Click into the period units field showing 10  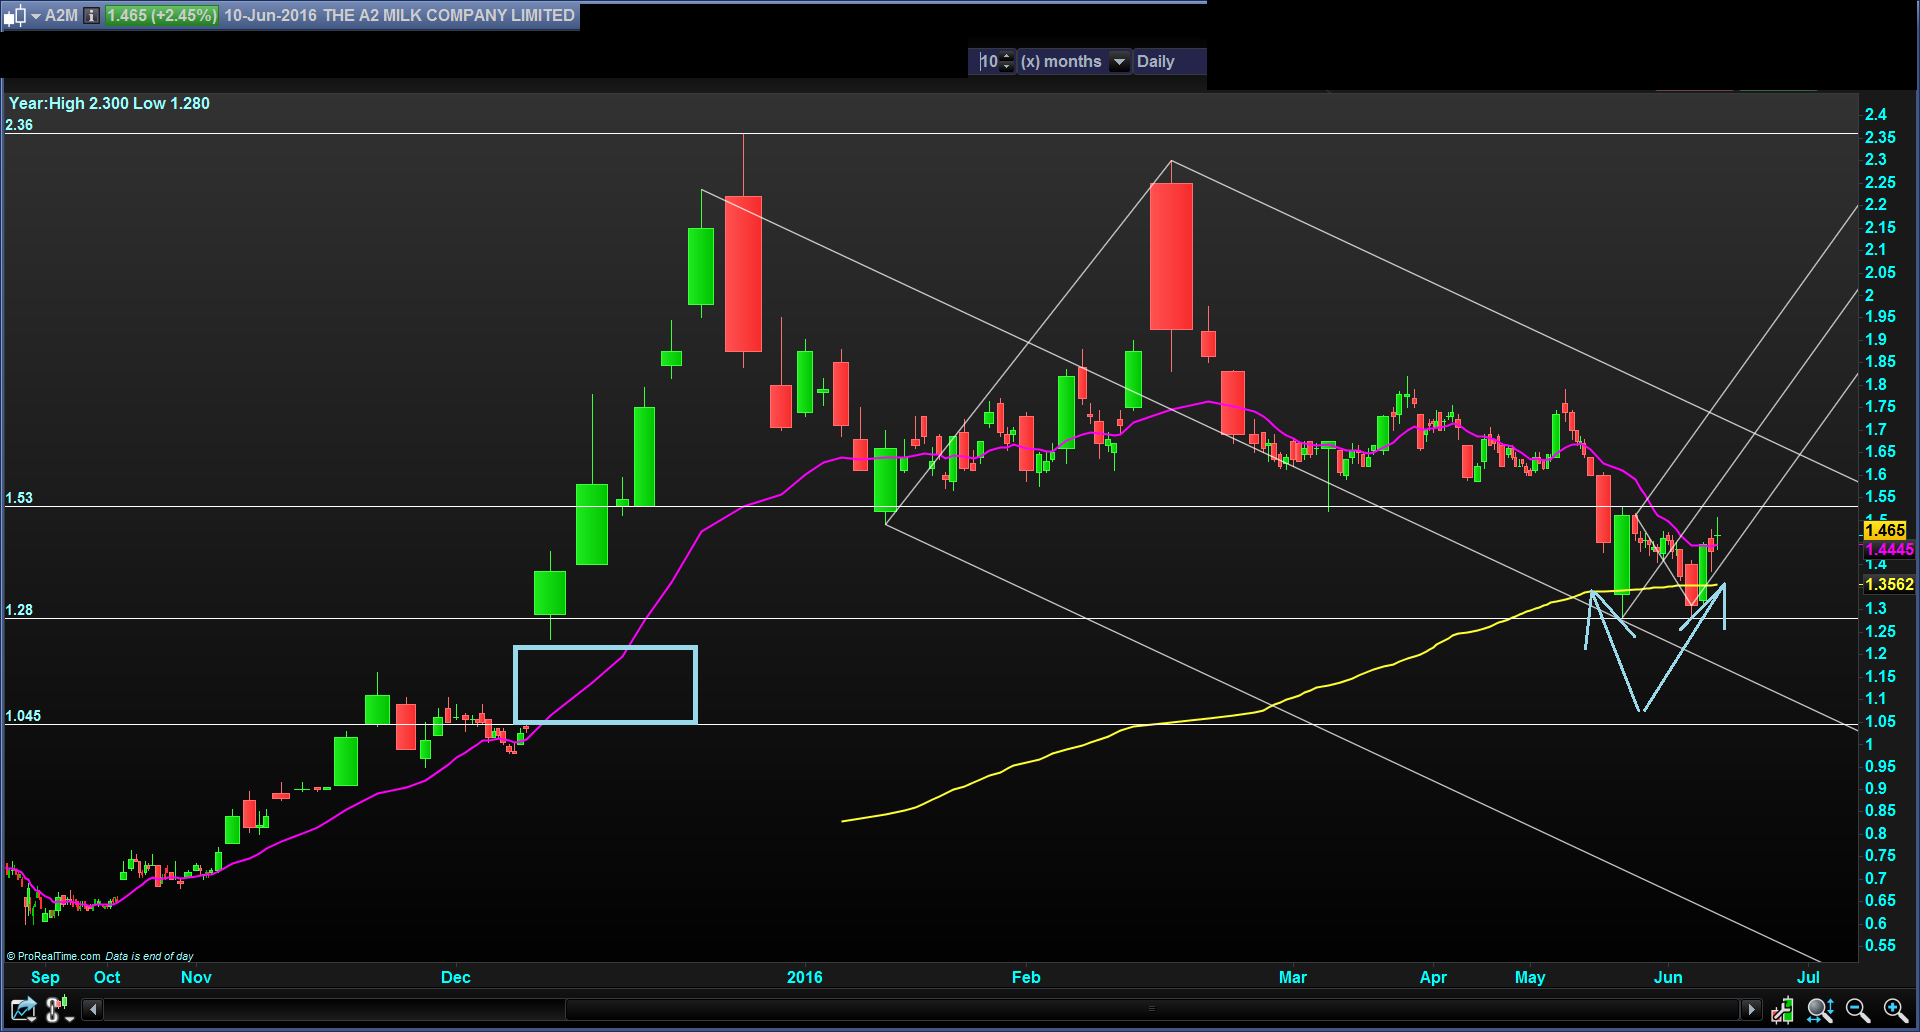989,61
